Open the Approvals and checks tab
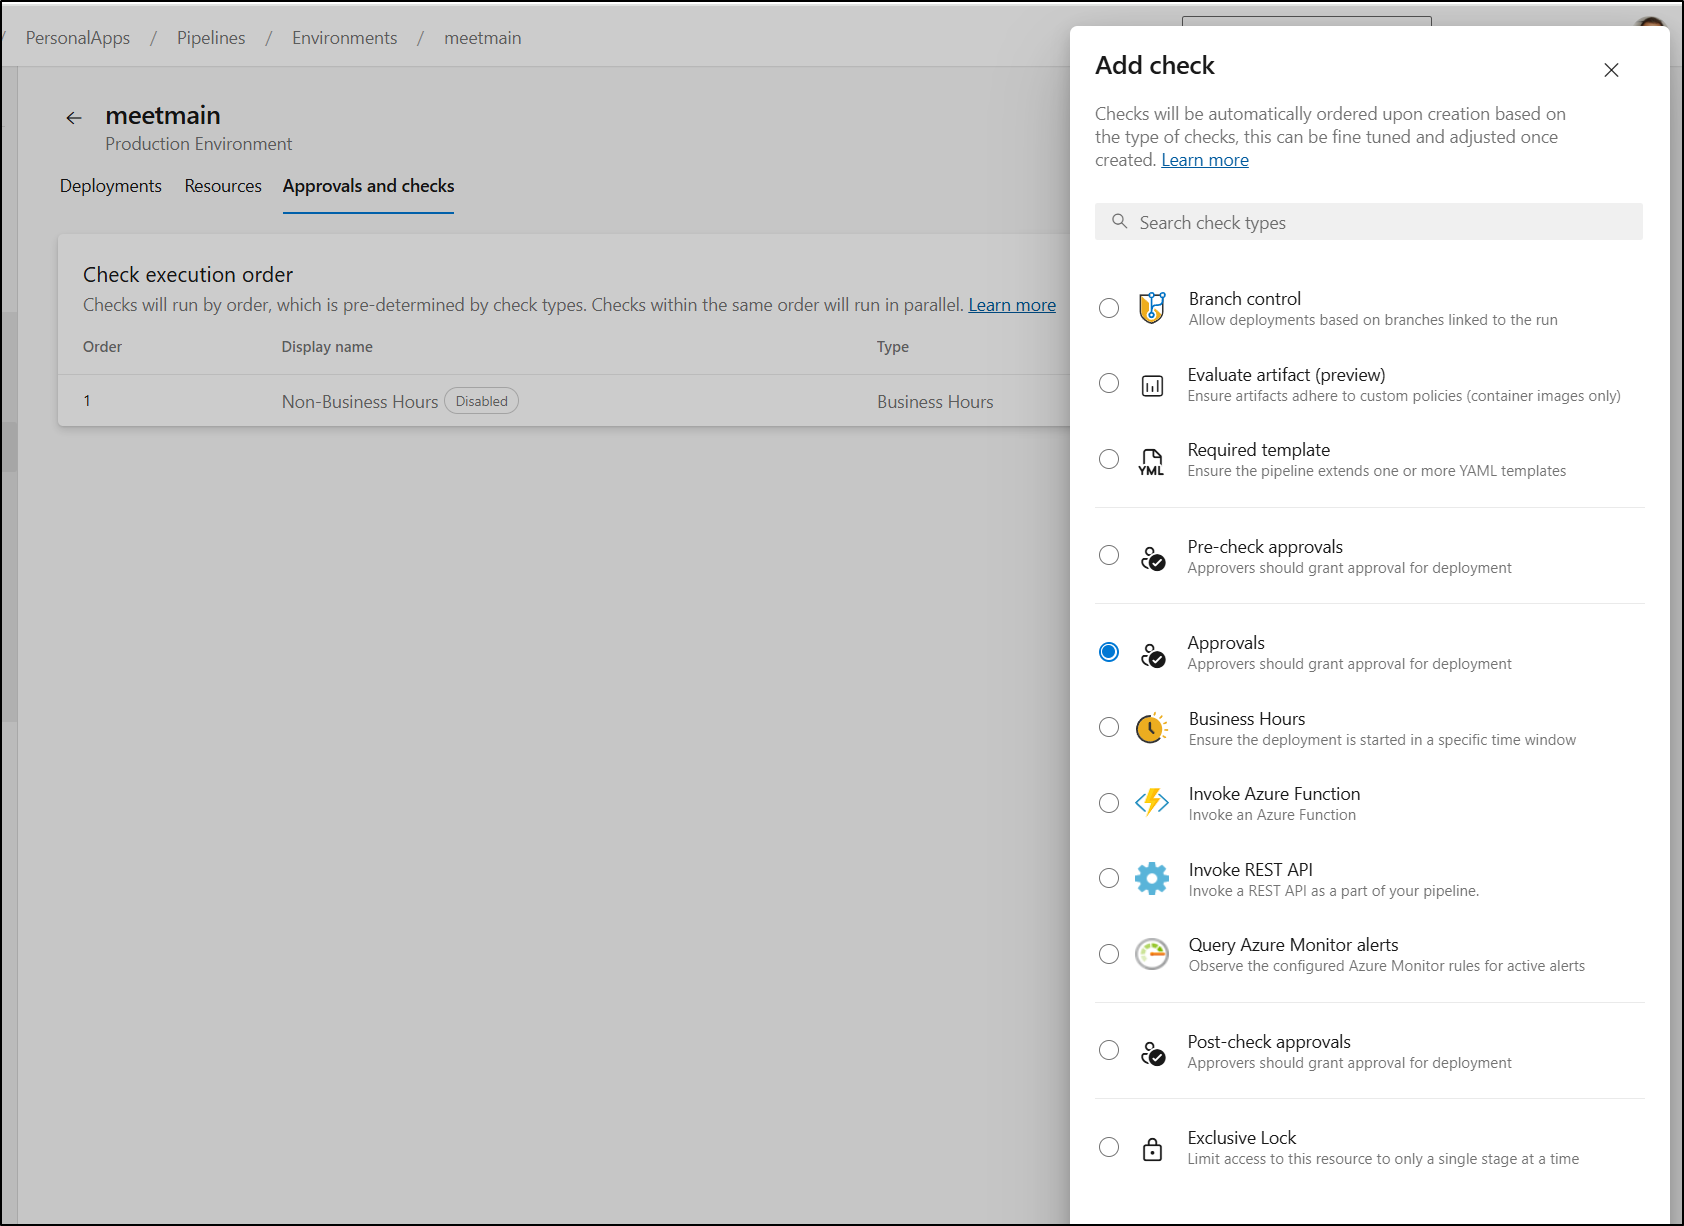 (x=368, y=186)
